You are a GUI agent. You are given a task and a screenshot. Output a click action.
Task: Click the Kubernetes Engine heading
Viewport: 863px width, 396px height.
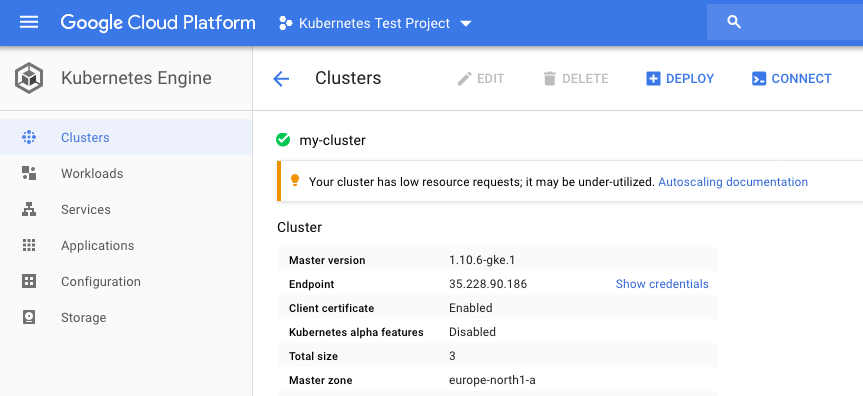point(136,78)
